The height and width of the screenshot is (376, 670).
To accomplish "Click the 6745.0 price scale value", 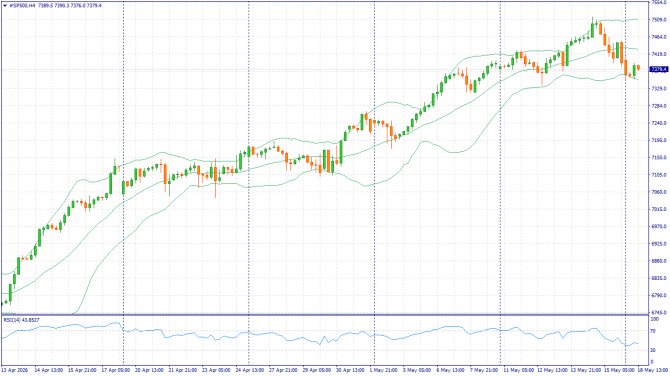I will click(x=659, y=313).
